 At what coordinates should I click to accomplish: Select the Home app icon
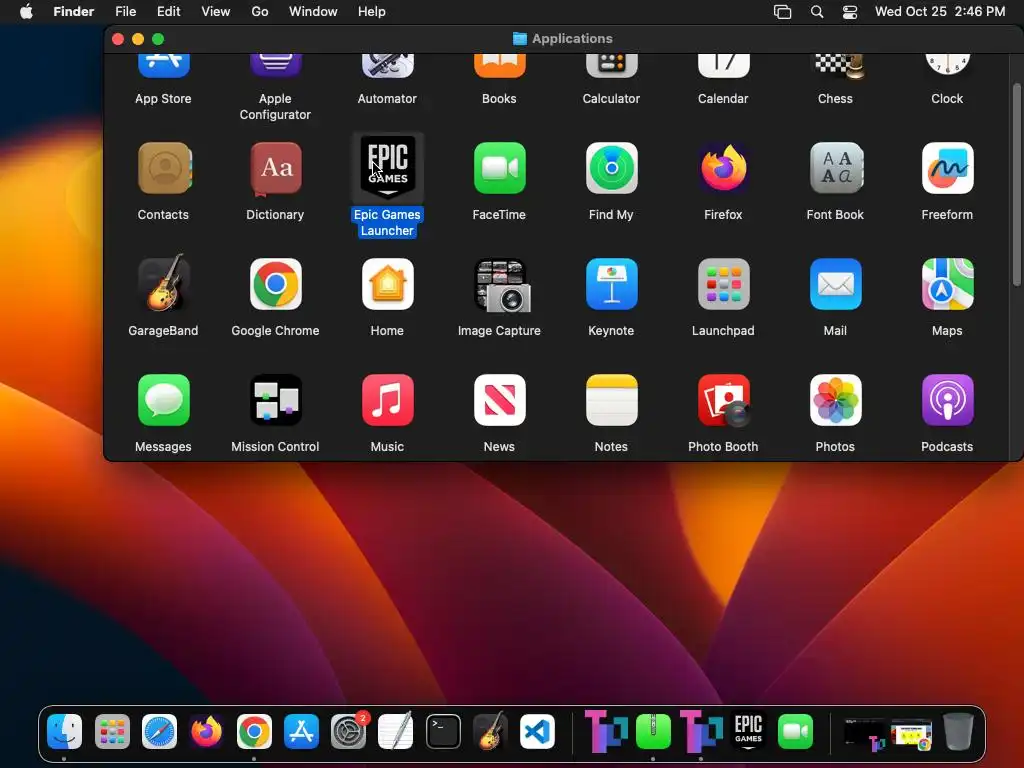[x=388, y=284]
